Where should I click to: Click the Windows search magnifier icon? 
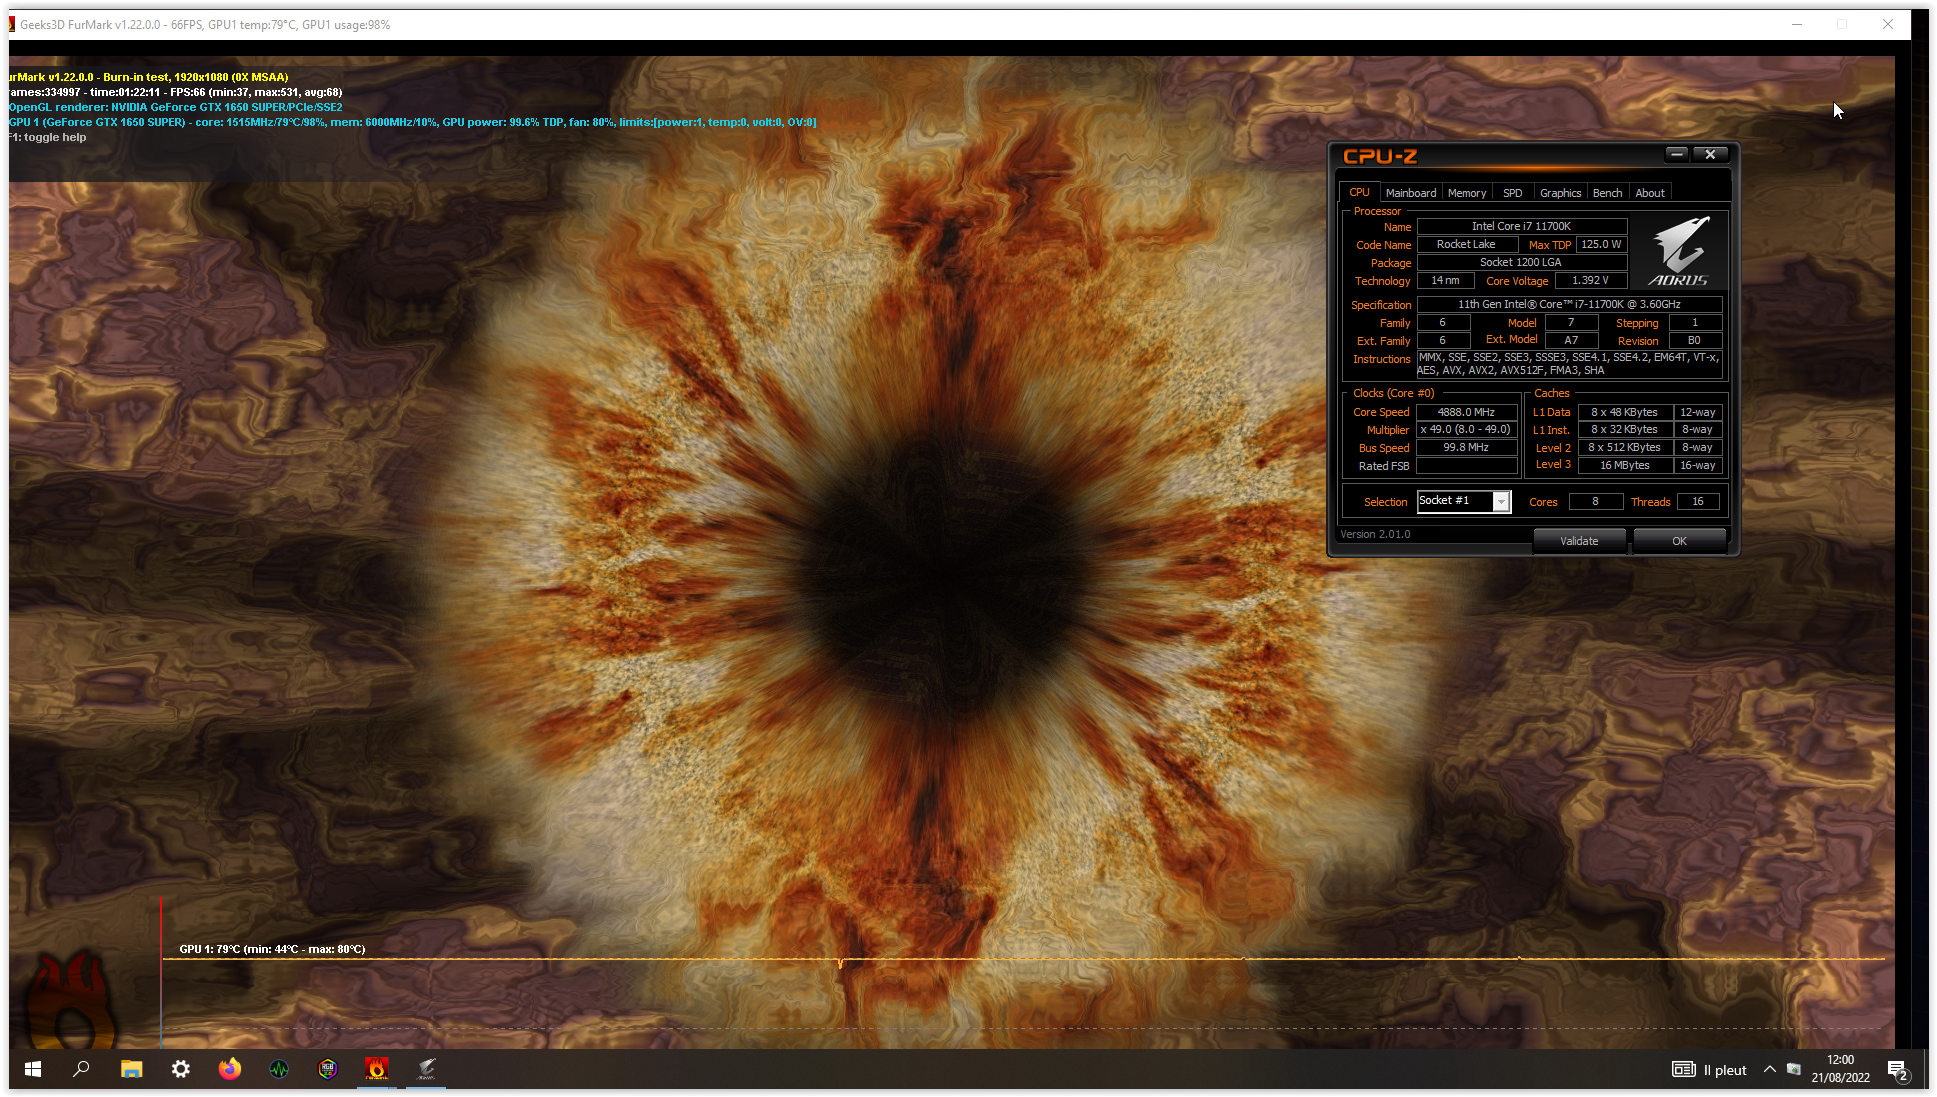click(x=82, y=1069)
